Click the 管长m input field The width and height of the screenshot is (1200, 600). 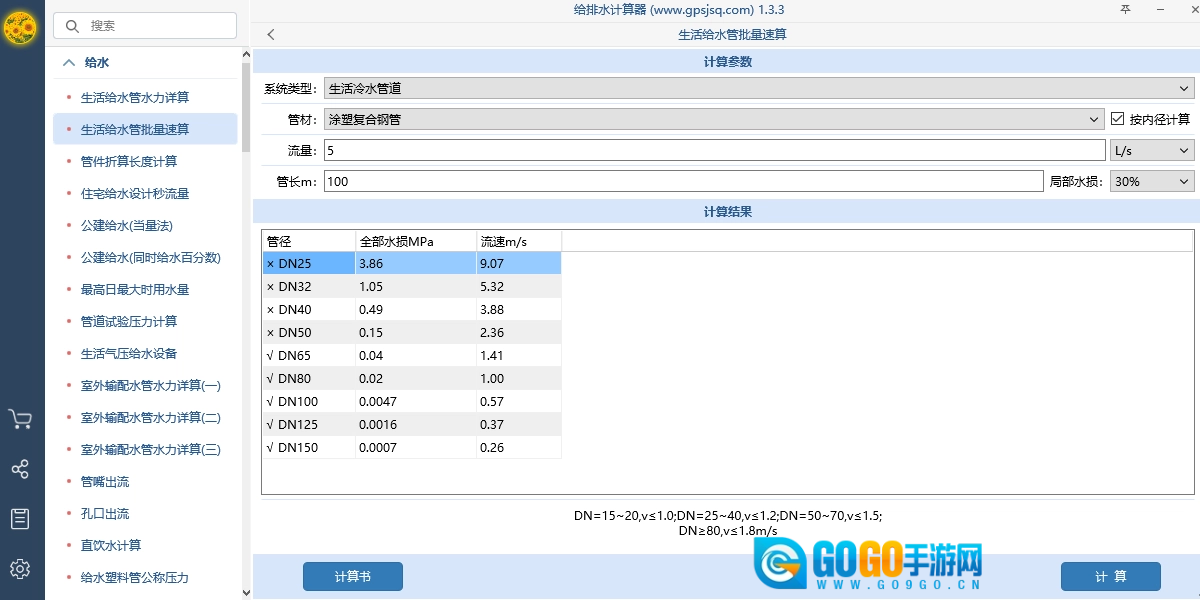pyautogui.click(x=683, y=181)
